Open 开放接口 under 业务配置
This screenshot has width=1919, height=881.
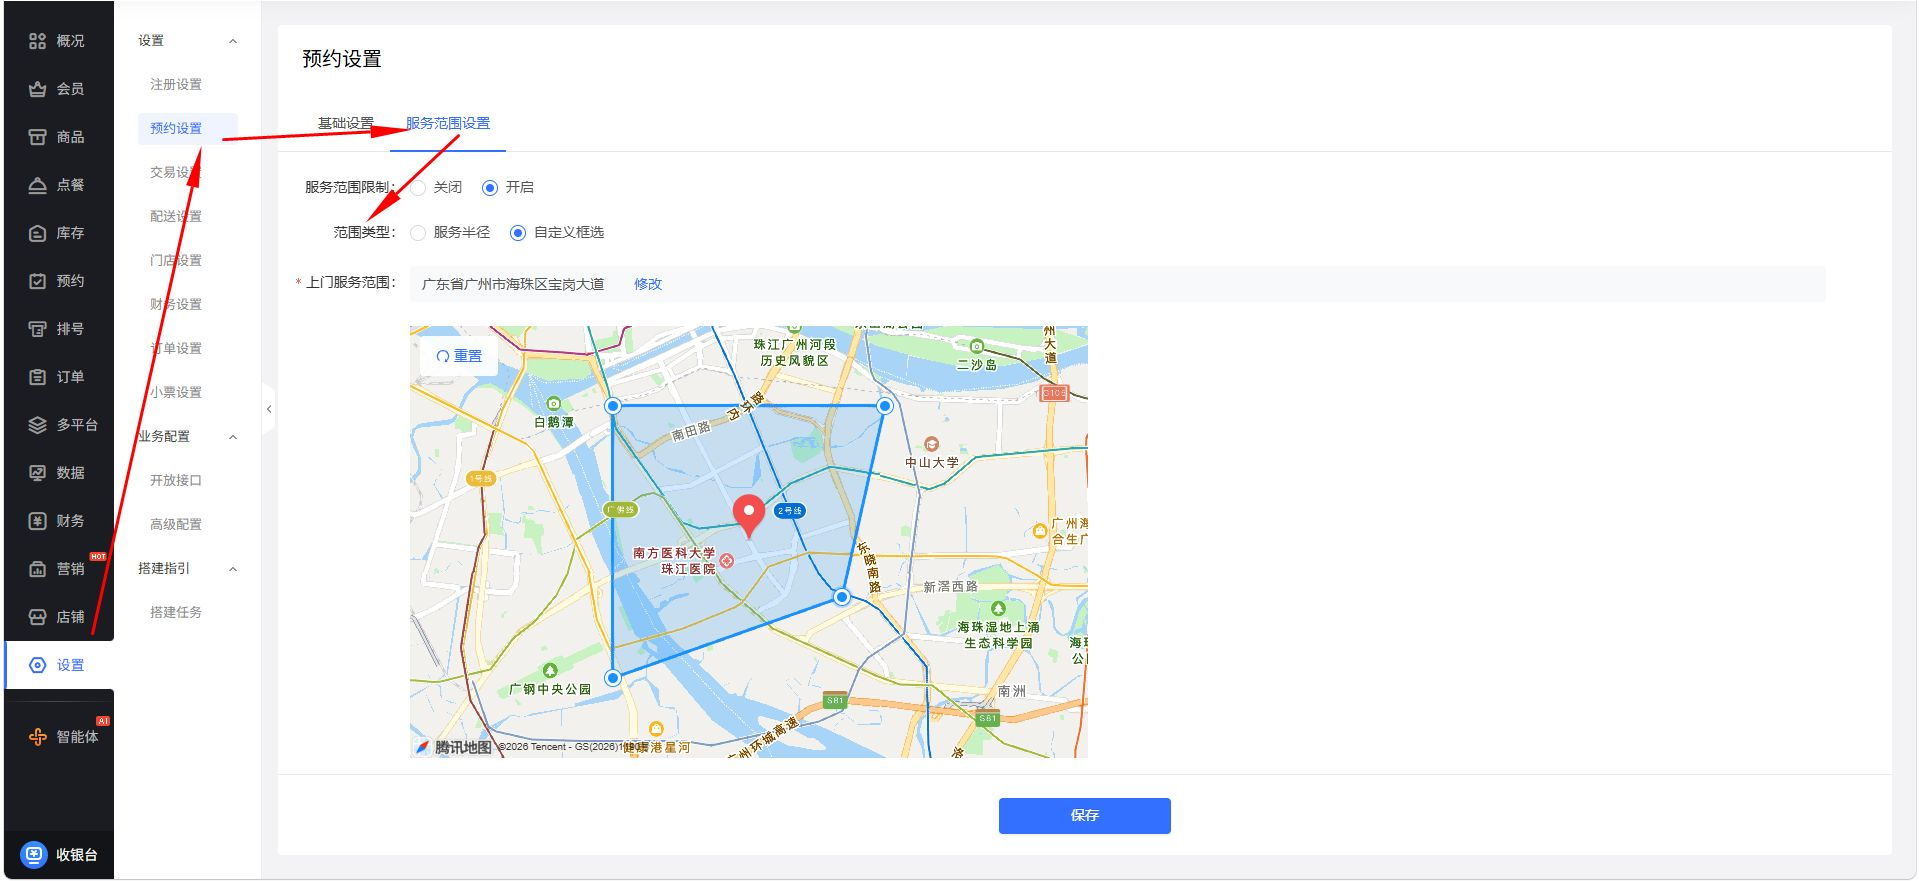coord(176,481)
